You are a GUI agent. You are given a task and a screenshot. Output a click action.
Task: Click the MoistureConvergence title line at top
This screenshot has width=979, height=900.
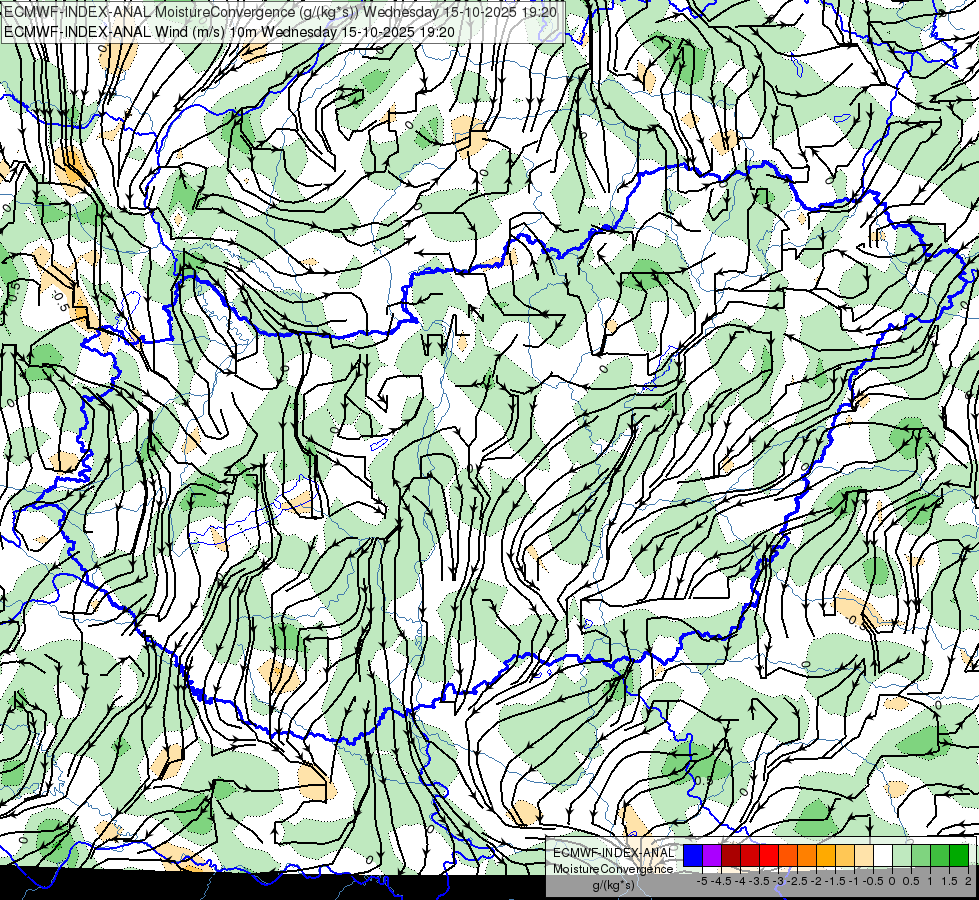click(280, 12)
